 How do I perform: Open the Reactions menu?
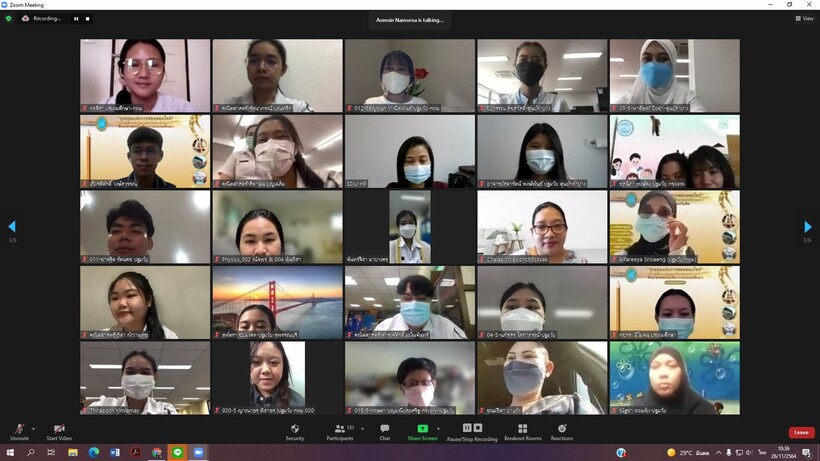point(562,429)
